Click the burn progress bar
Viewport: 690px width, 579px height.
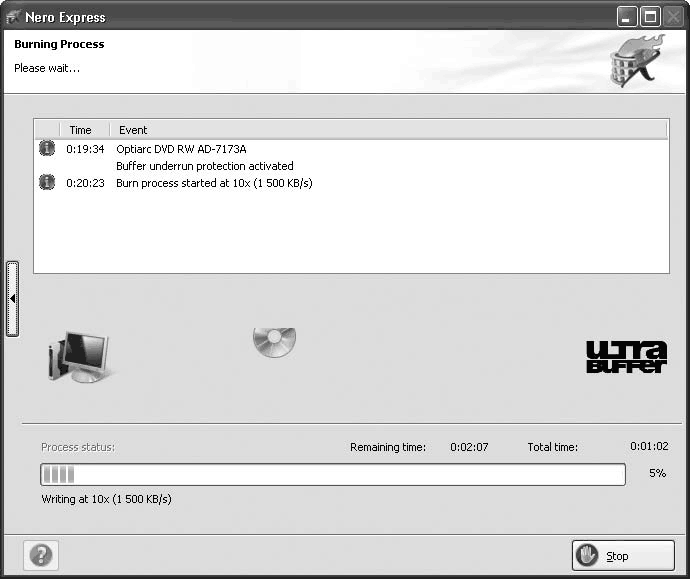tap(332, 475)
